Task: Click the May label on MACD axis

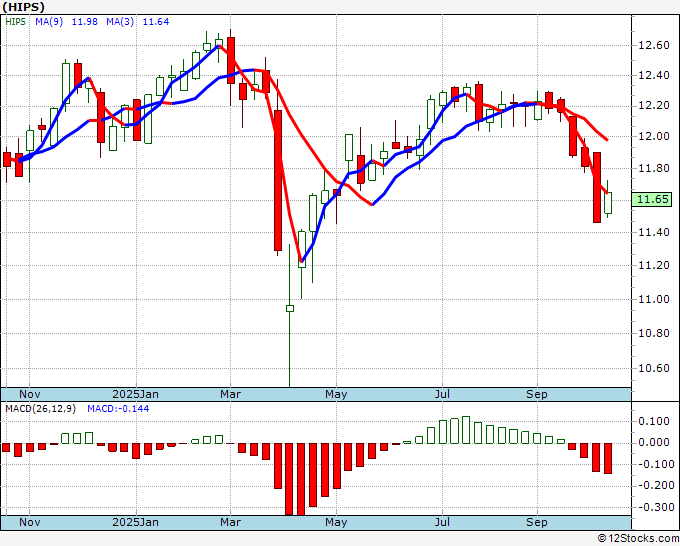Action: [x=336, y=522]
